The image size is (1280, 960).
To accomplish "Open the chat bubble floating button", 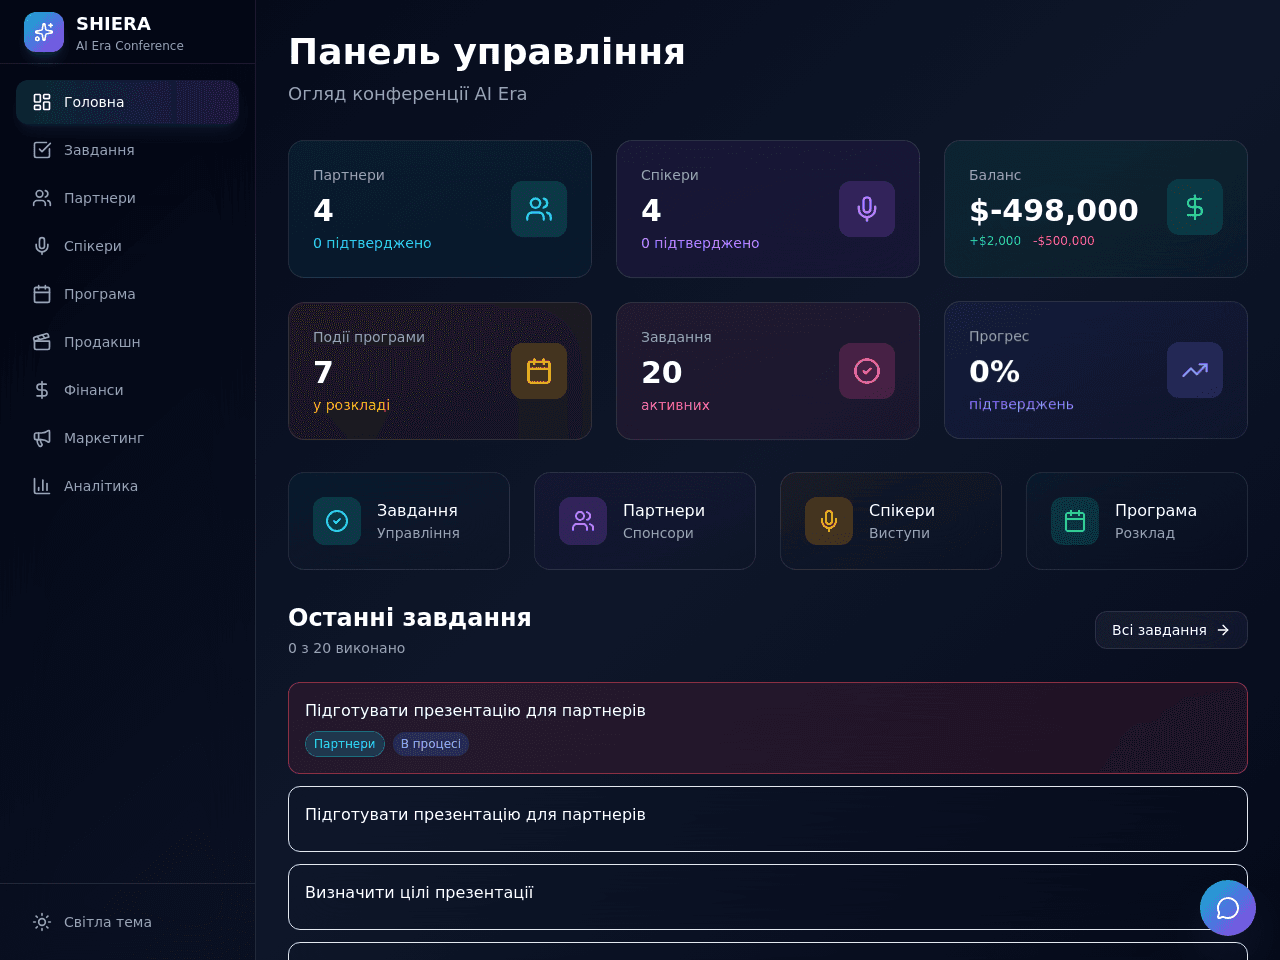I will click(1228, 908).
